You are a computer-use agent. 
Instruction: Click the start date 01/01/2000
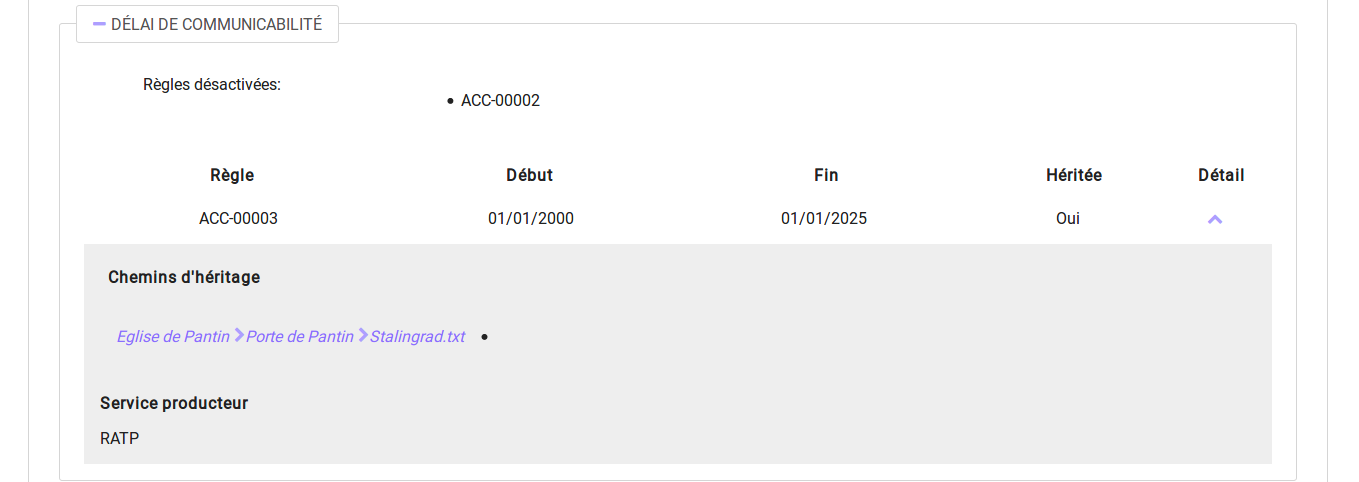(531, 218)
